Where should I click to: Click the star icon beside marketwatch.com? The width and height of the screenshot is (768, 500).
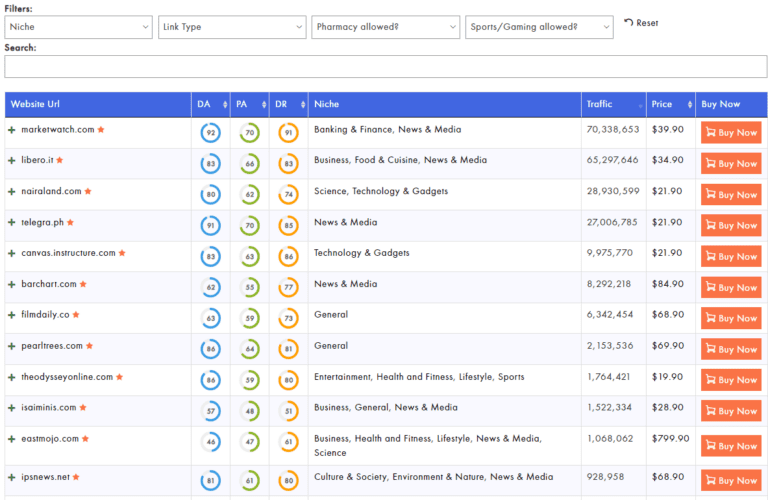click(101, 130)
